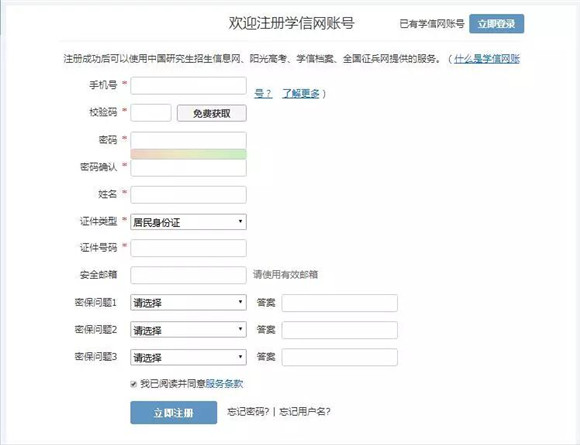Screen dimensions: 580x445
Task: Expand the 密保问题3 dropdown
Action: coord(188,357)
